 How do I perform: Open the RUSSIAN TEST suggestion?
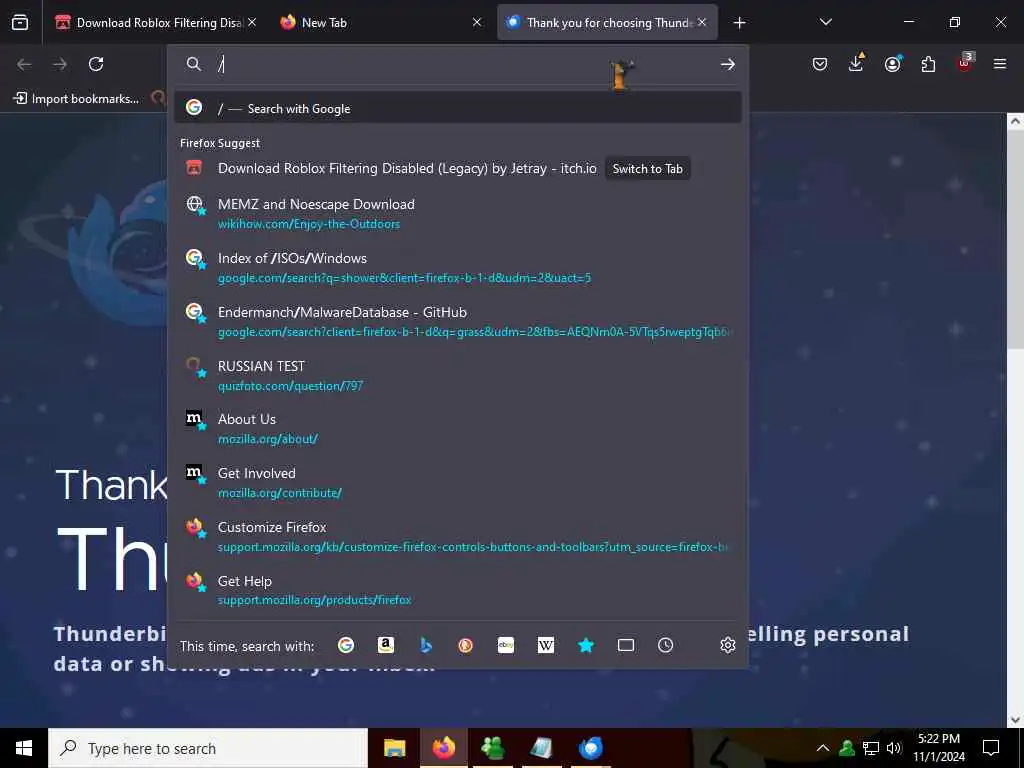[x=458, y=376]
